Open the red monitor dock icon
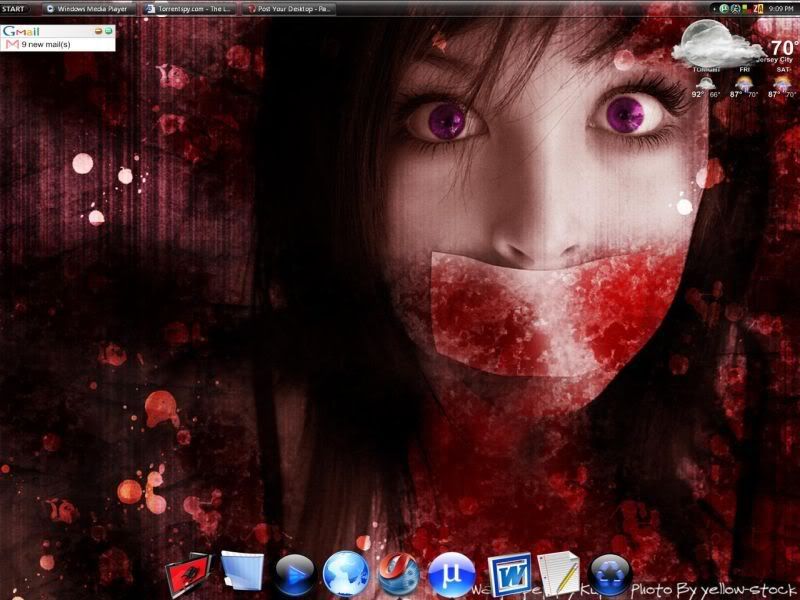This screenshot has width=800, height=600. (x=188, y=576)
